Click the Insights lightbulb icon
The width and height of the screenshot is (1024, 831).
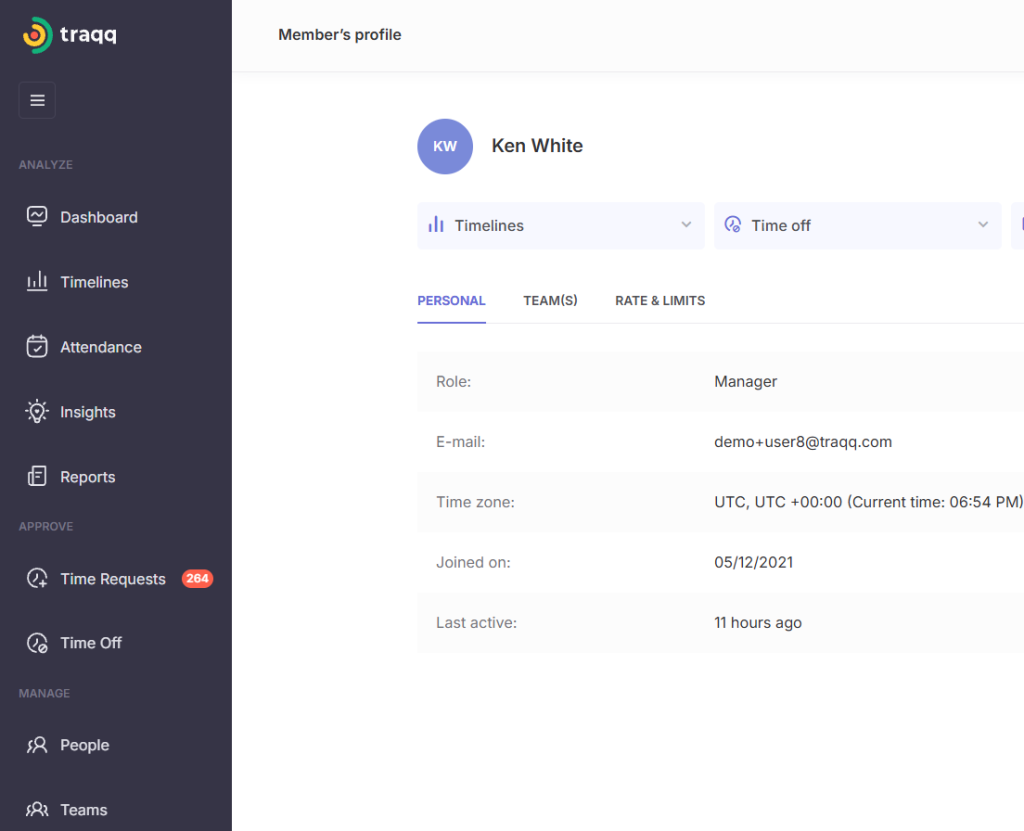click(37, 412)
